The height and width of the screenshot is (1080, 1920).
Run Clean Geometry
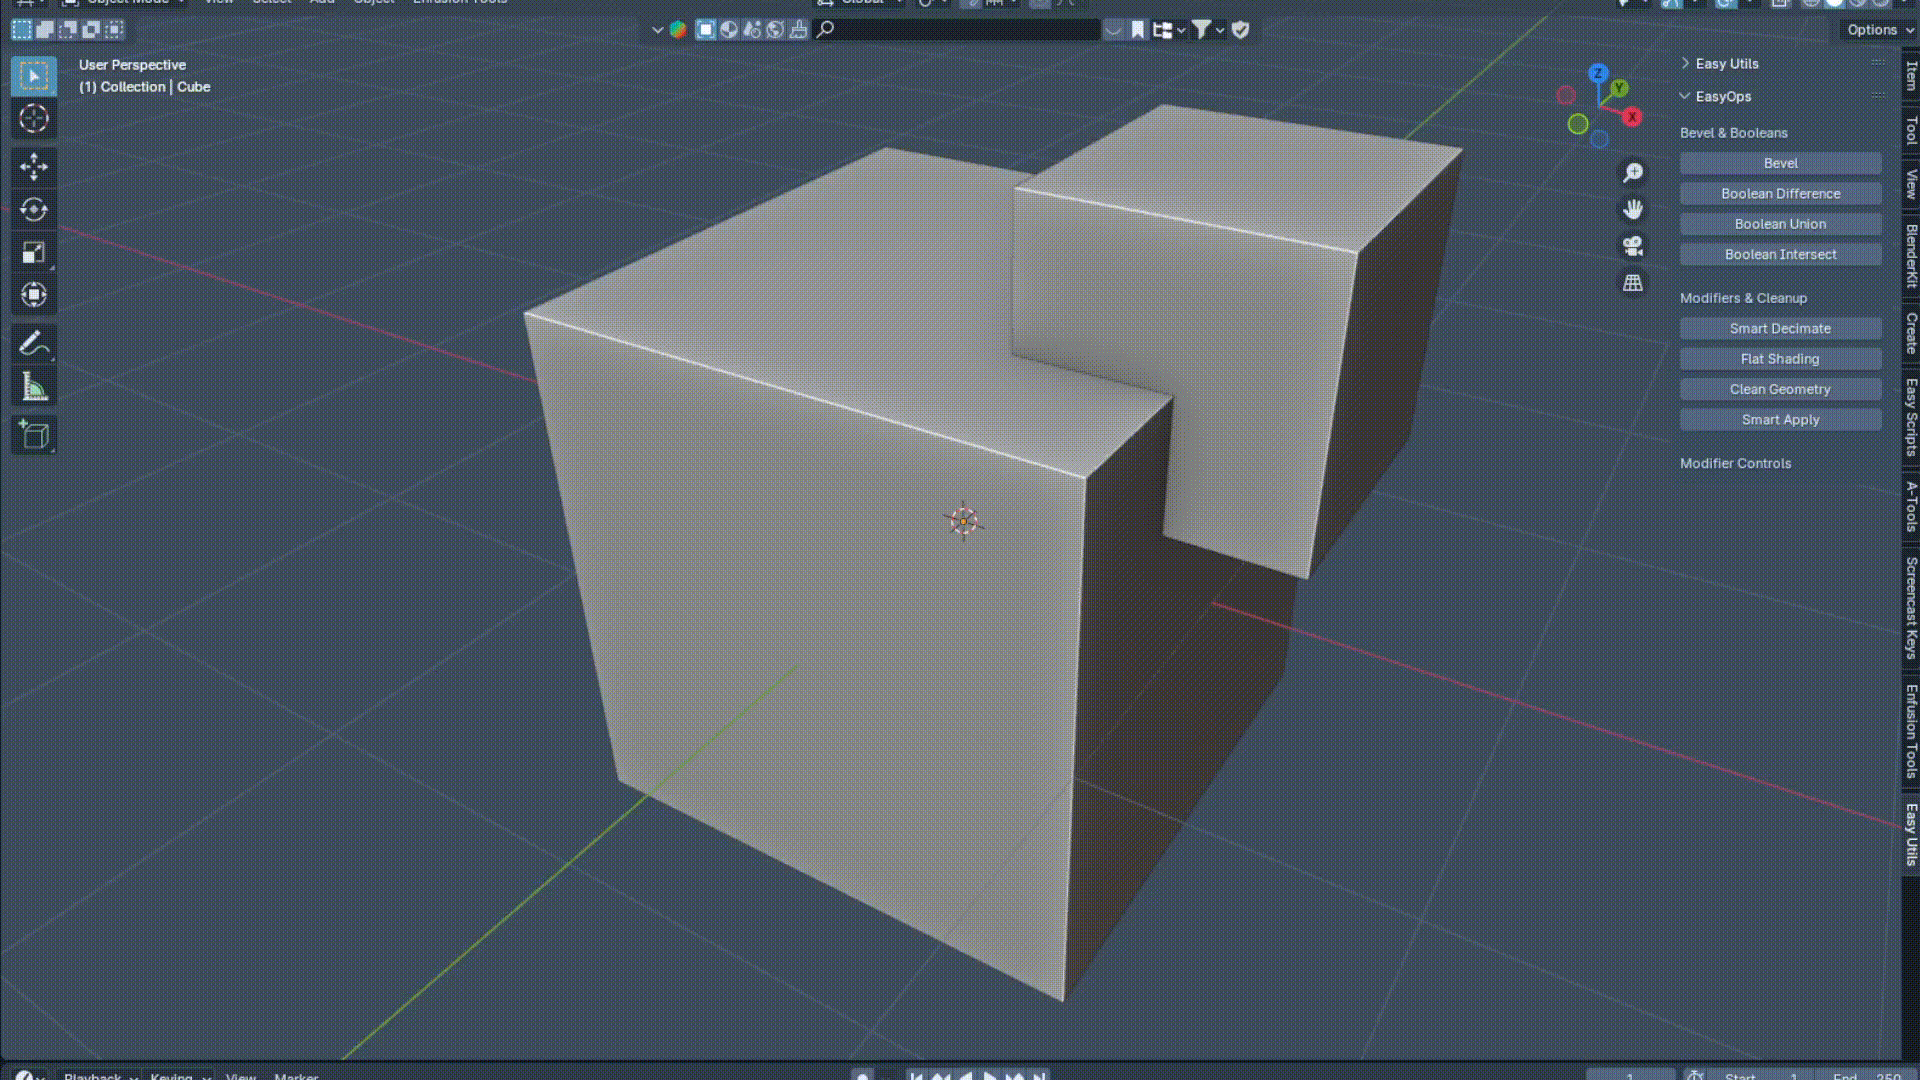(1780, 390)
